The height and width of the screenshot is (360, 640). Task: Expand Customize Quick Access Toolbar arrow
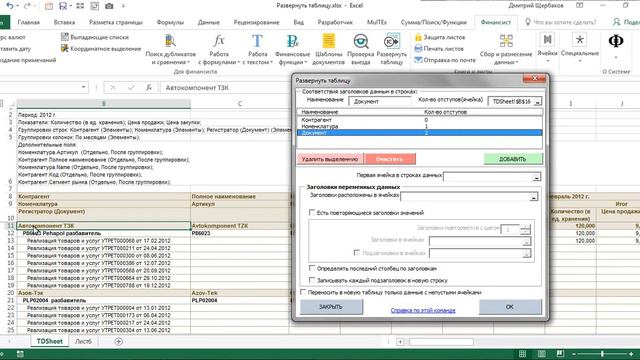[x=123, y=6]
